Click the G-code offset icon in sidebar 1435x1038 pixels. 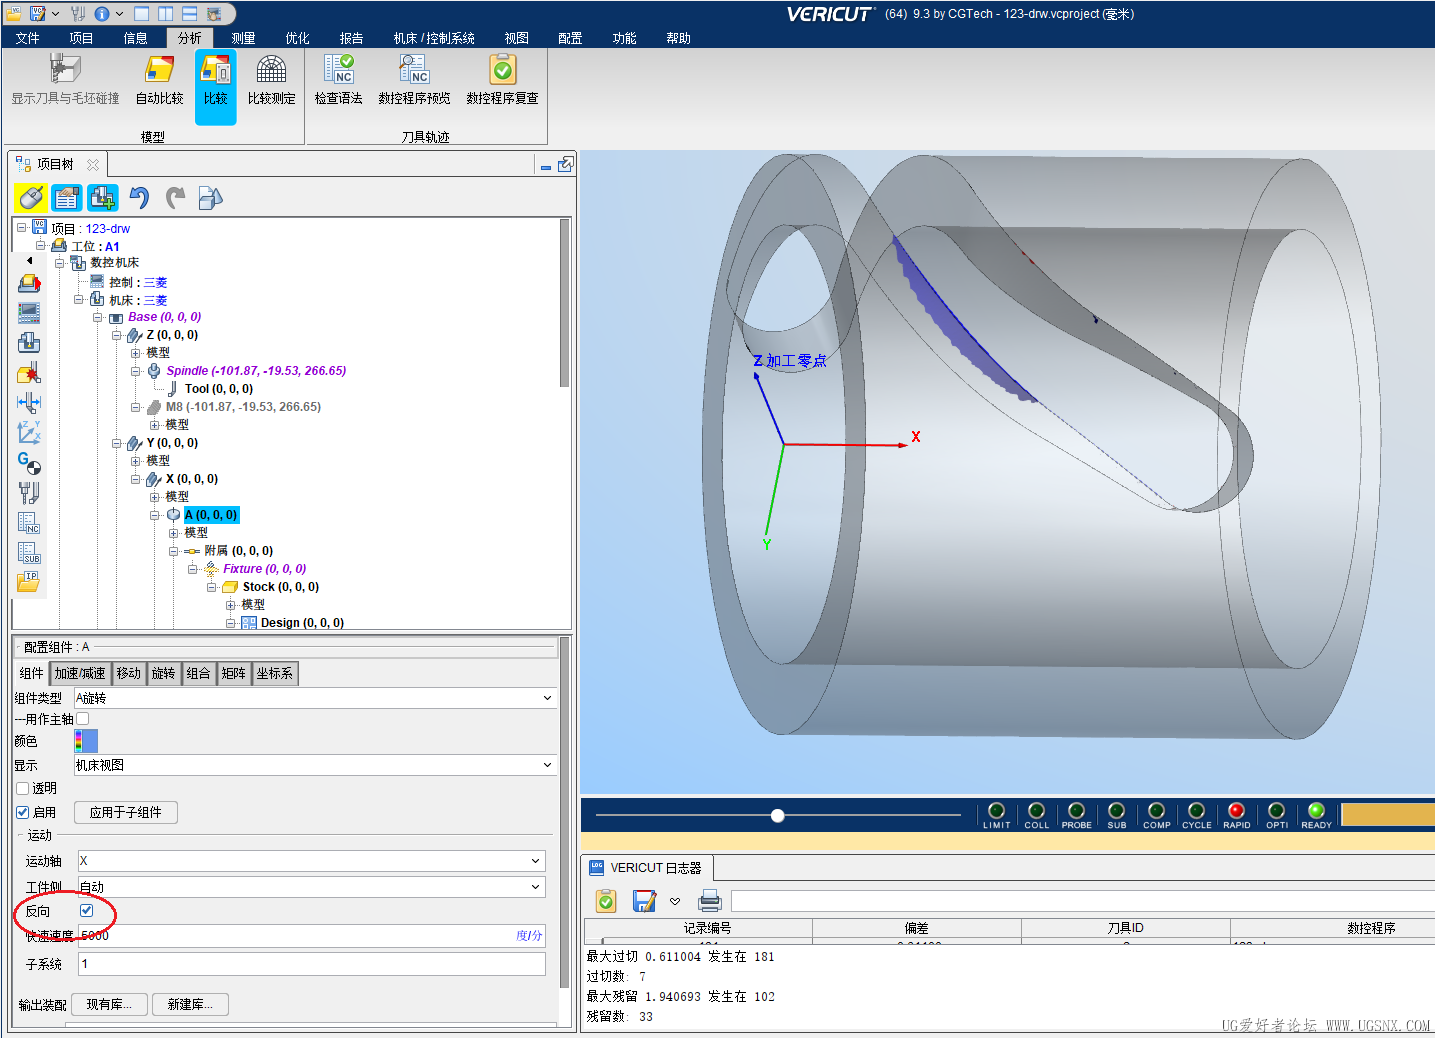(29, 463)
